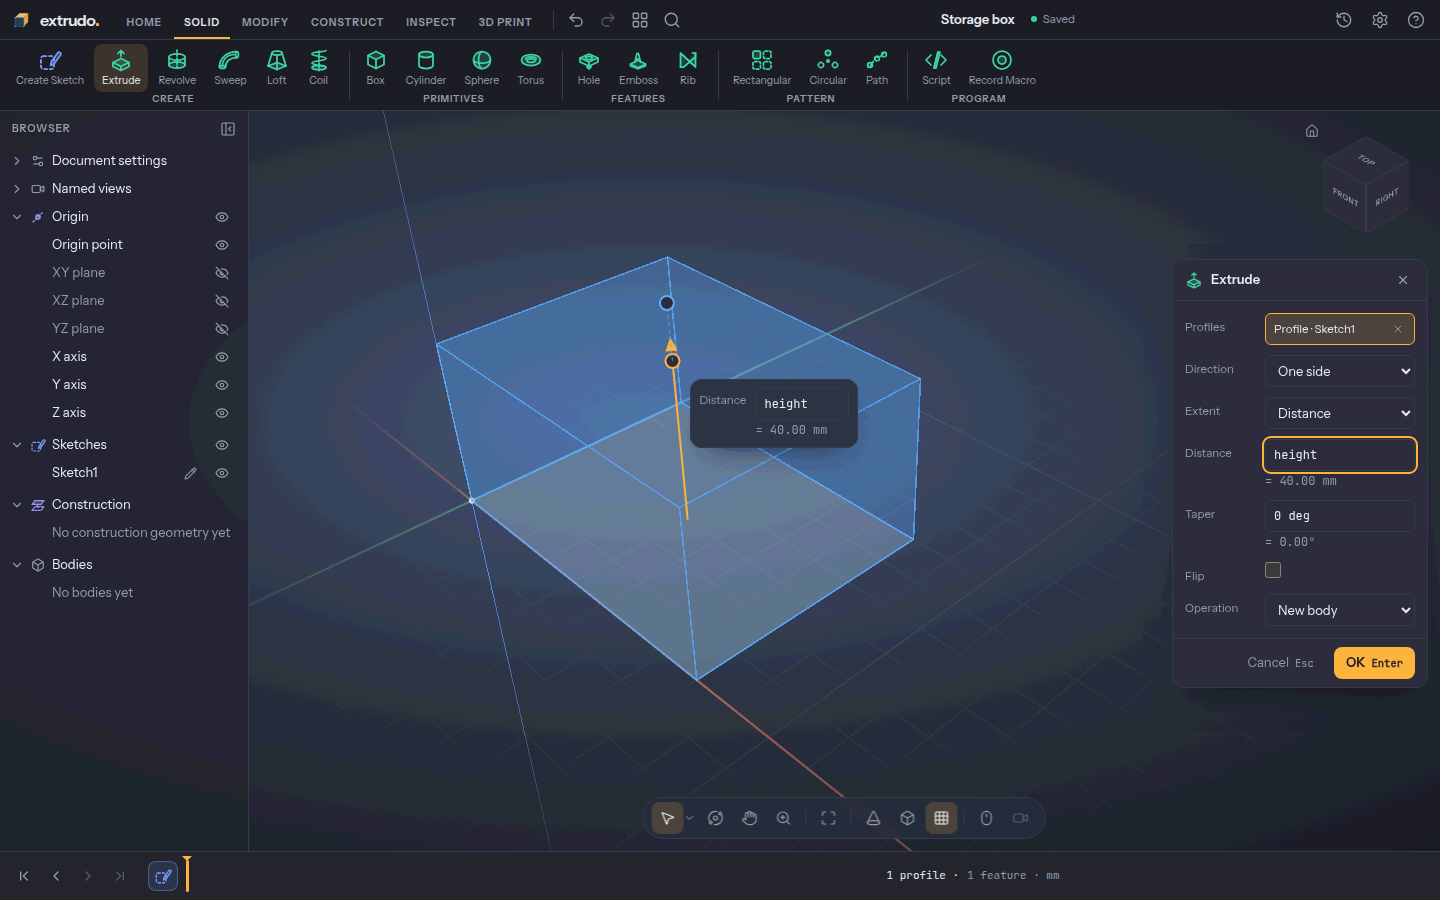Fit view to screen
Viewport: 1440px width, 900px height.
point(828,818)
